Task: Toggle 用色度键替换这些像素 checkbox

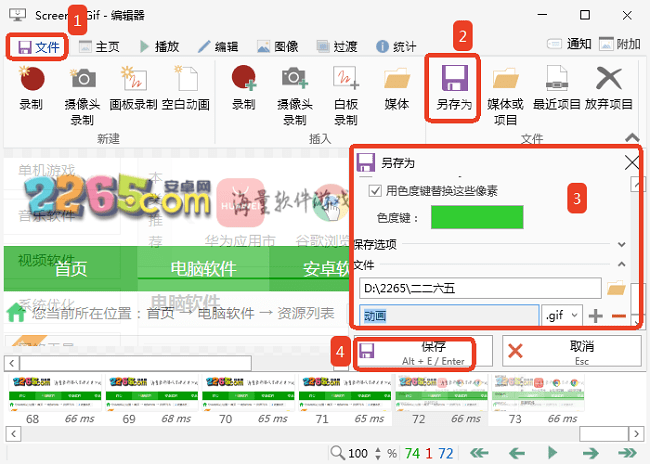Action: point(375,191)
